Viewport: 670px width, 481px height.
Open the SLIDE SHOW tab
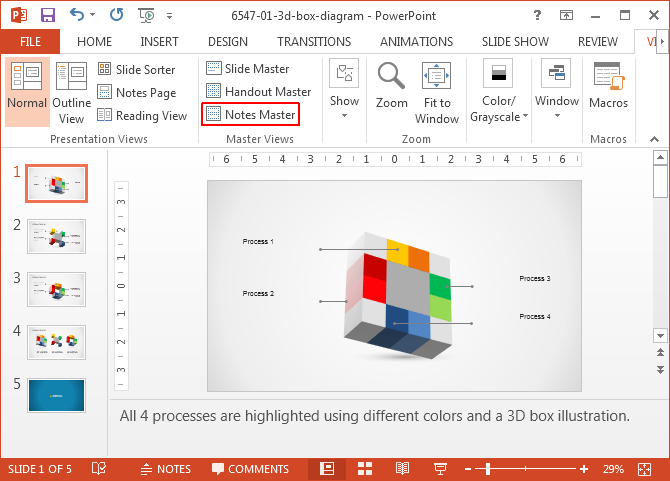[515, 41]
